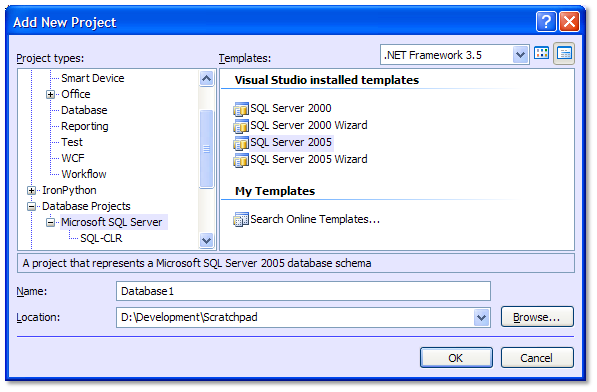Select Reporting project type
This screenshot has width=597, height=392.
(x=85, y=126)
